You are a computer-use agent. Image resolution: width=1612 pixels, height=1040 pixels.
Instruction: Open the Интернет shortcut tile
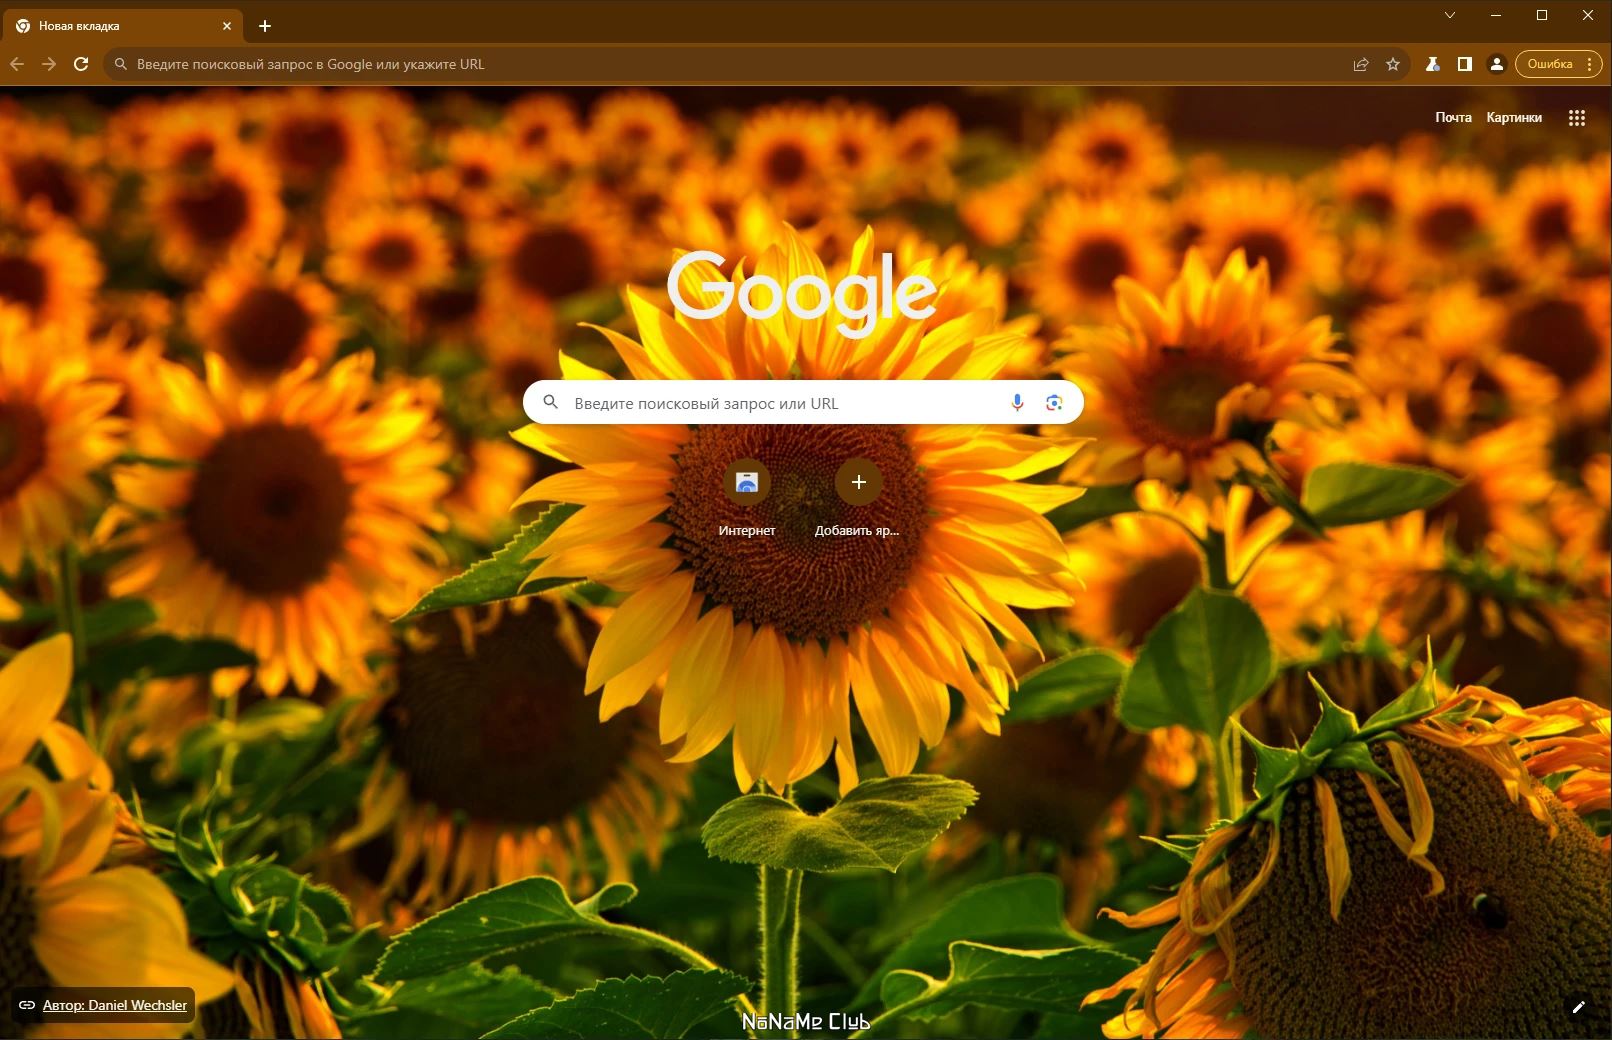(746, 483)
